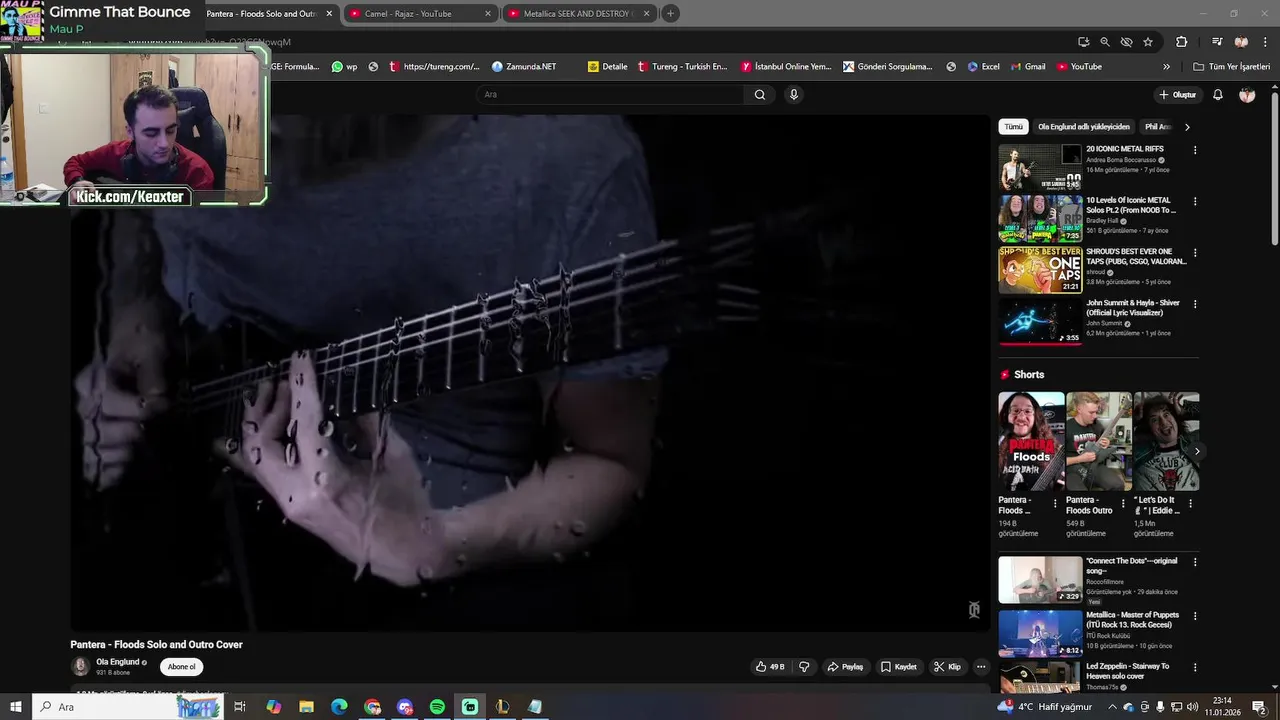Click Ola Englund channel avatar
The width and height of the screenshot is (1280, 720).
(x=80, y=667)
